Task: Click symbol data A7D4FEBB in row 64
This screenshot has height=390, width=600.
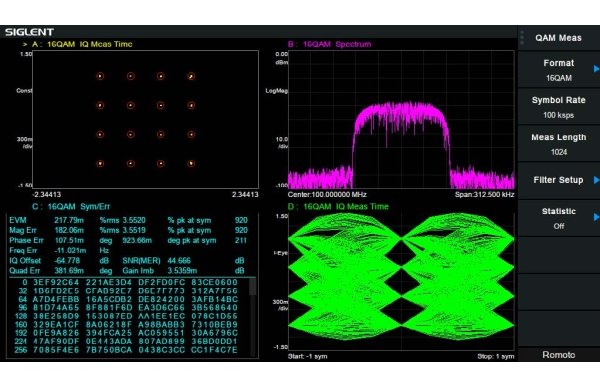Action: click(x=56, y=299)
